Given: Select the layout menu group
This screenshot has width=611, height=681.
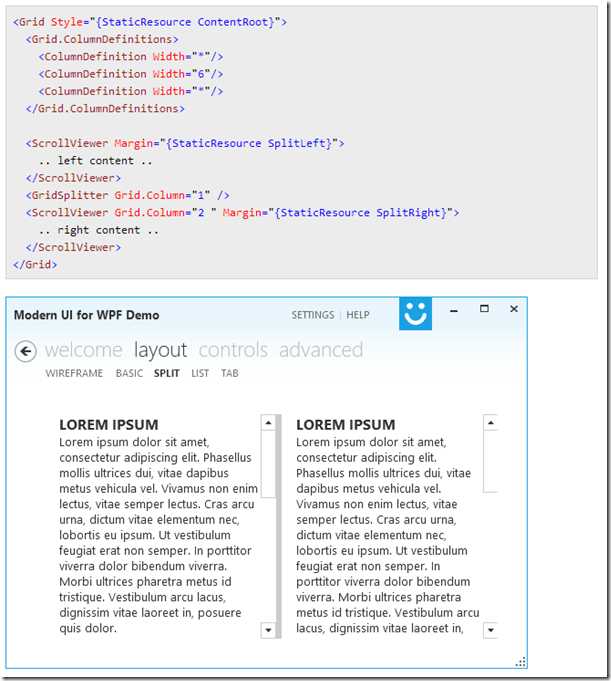Looking at the screenshot, I should pyautogui.click(x=160, y=350).
